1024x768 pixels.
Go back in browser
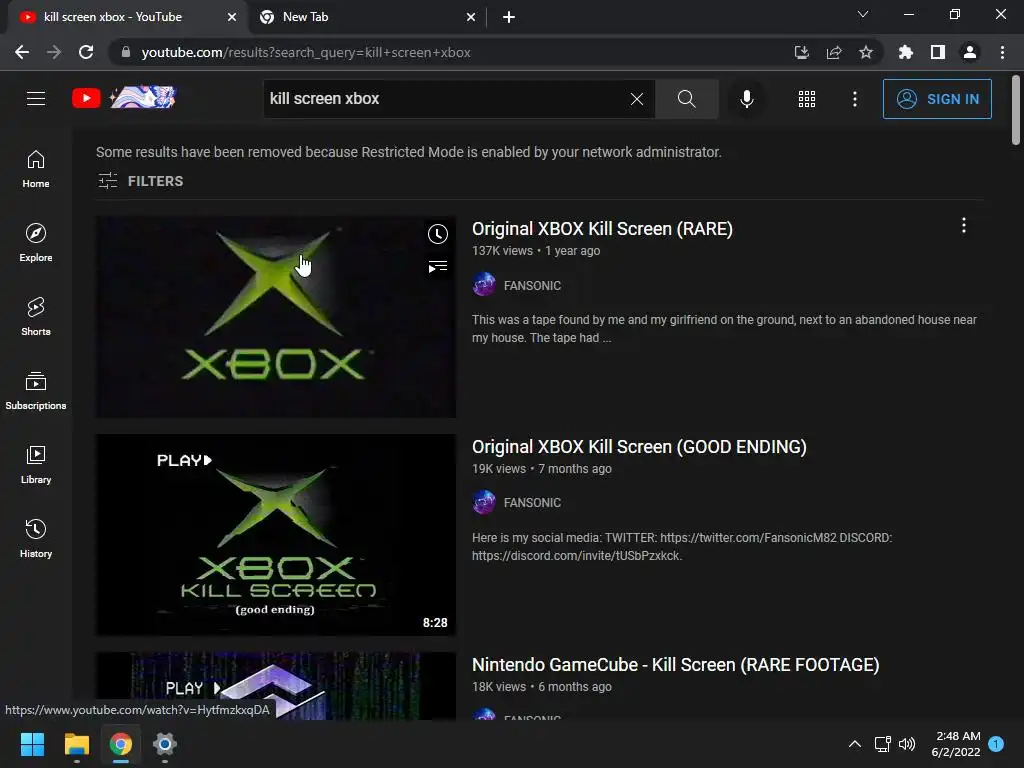[22, 52]
